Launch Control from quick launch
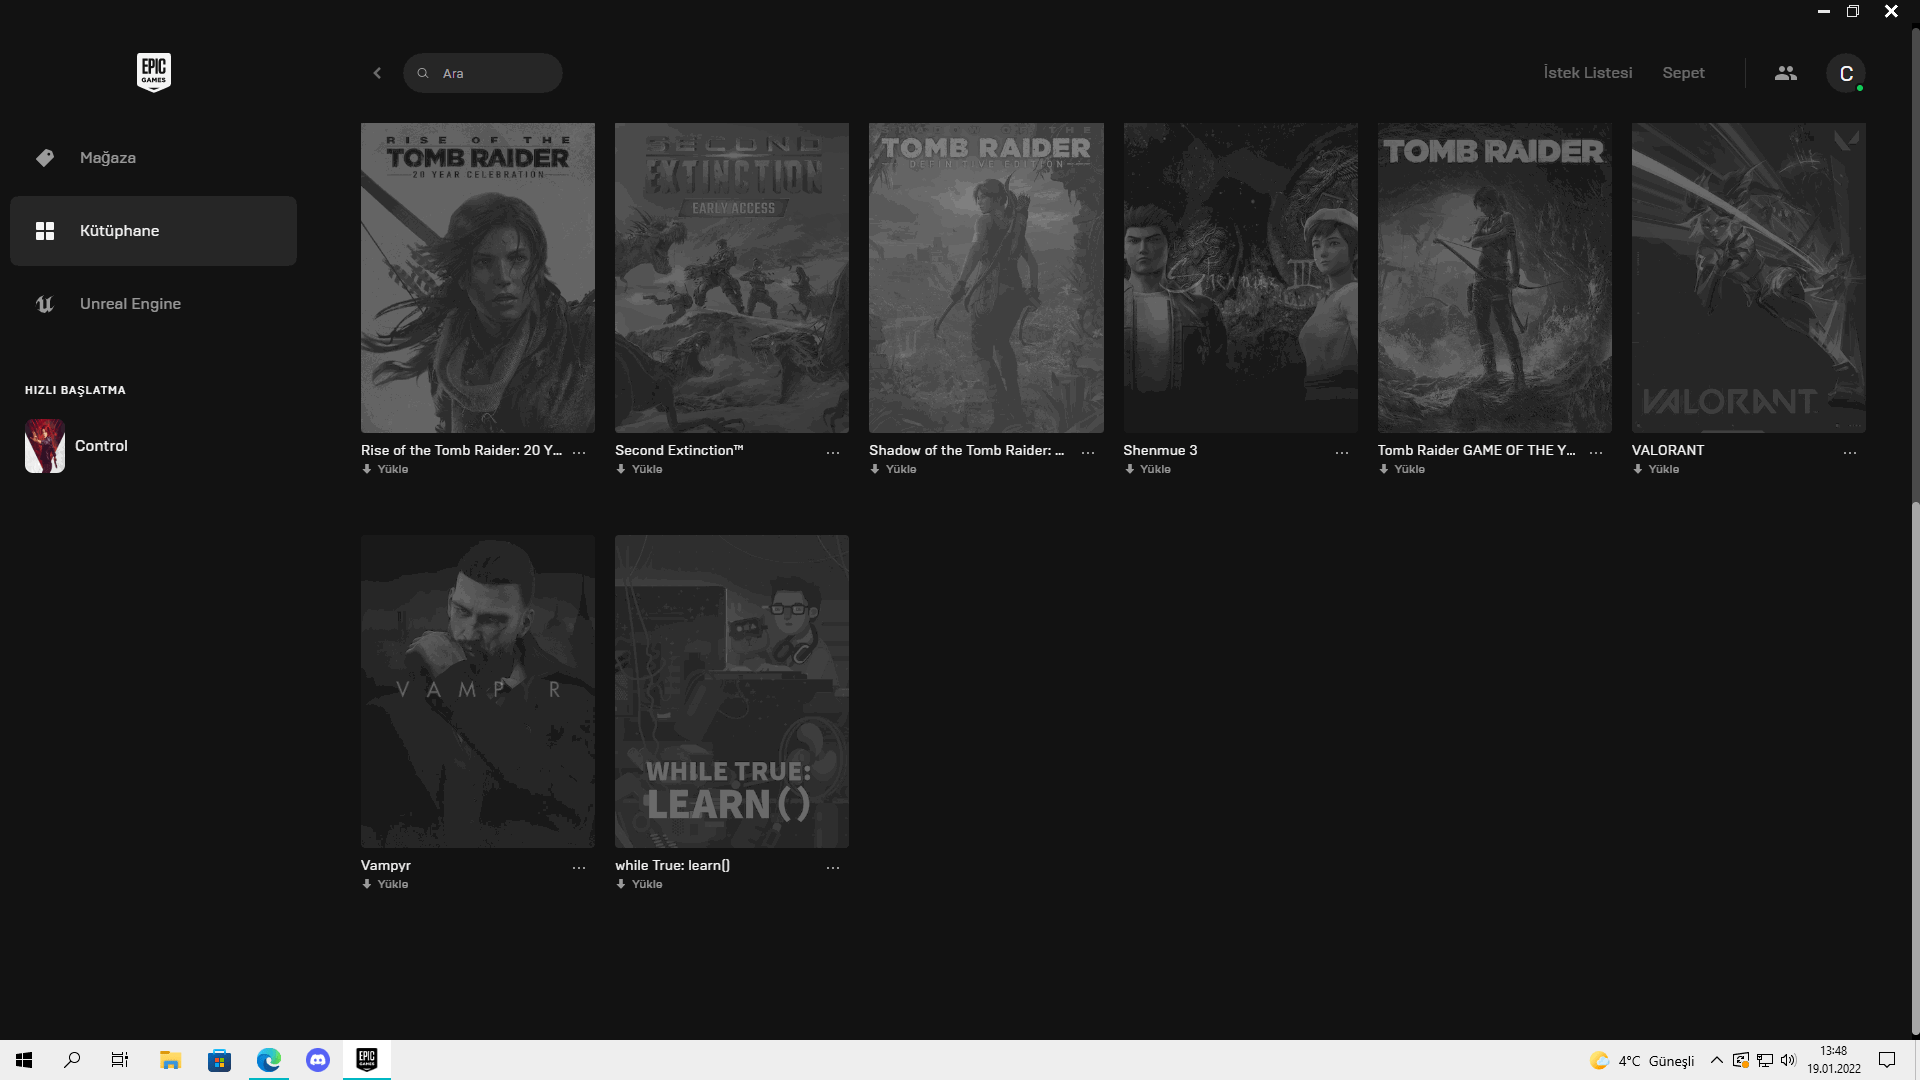Image resolution: width=1920 pixels, height=1080 pixels. point(77,446)
